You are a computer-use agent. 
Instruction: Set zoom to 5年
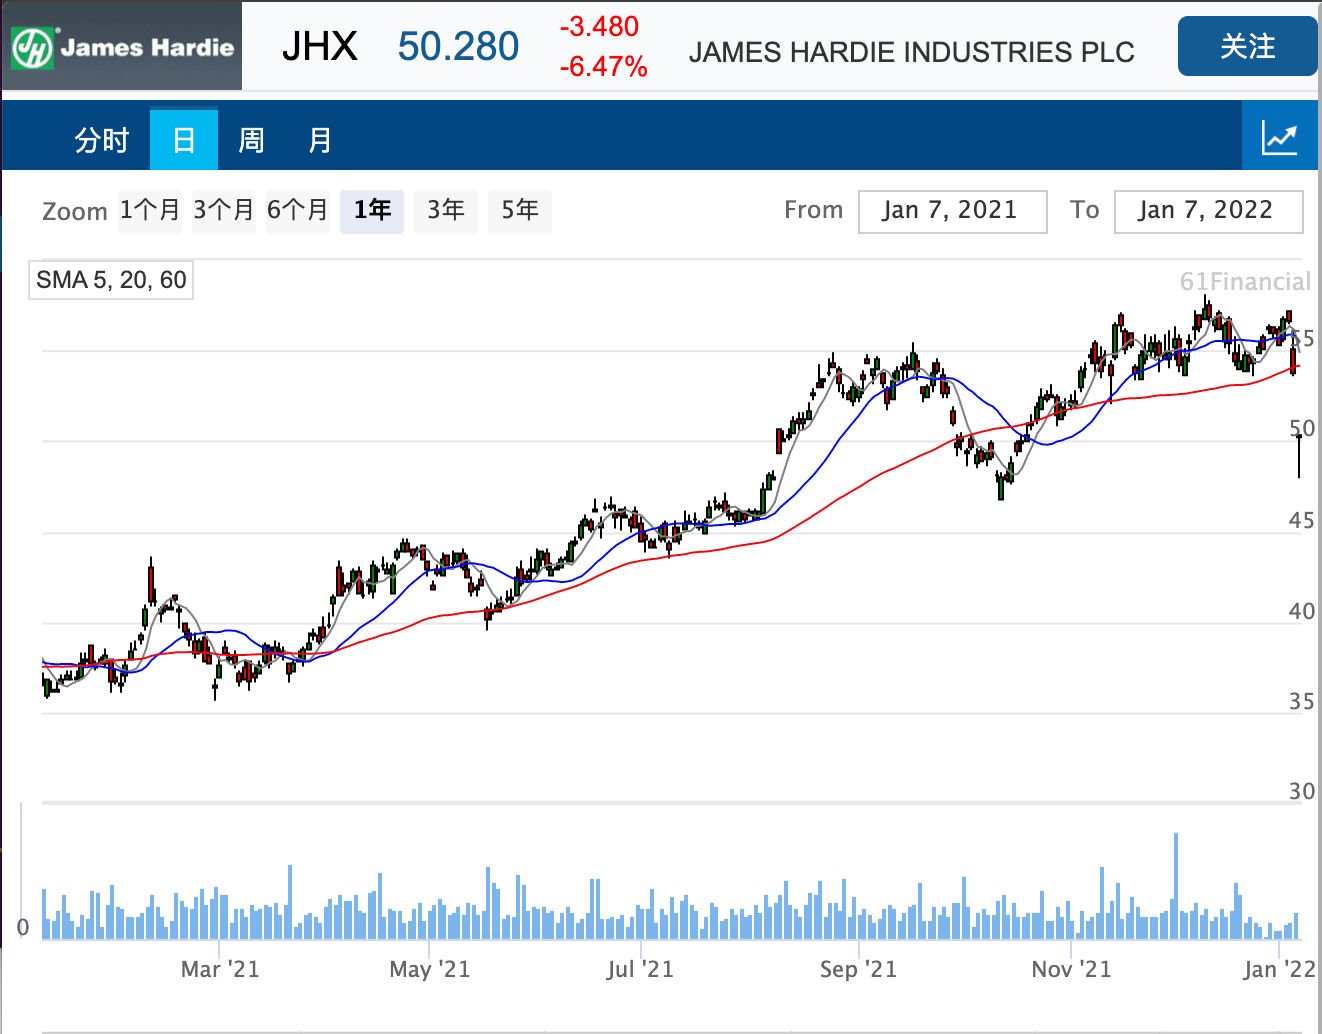tap(520, 210)
